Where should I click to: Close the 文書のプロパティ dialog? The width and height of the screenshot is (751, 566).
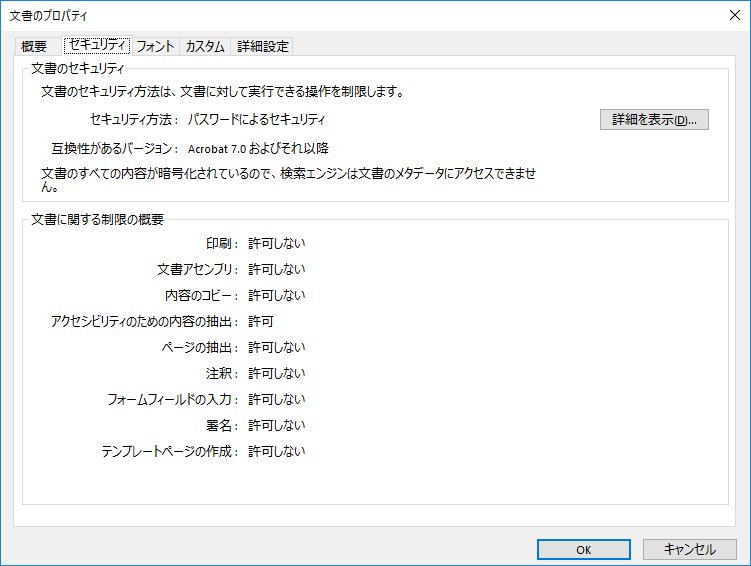click(x=735, y=15)
